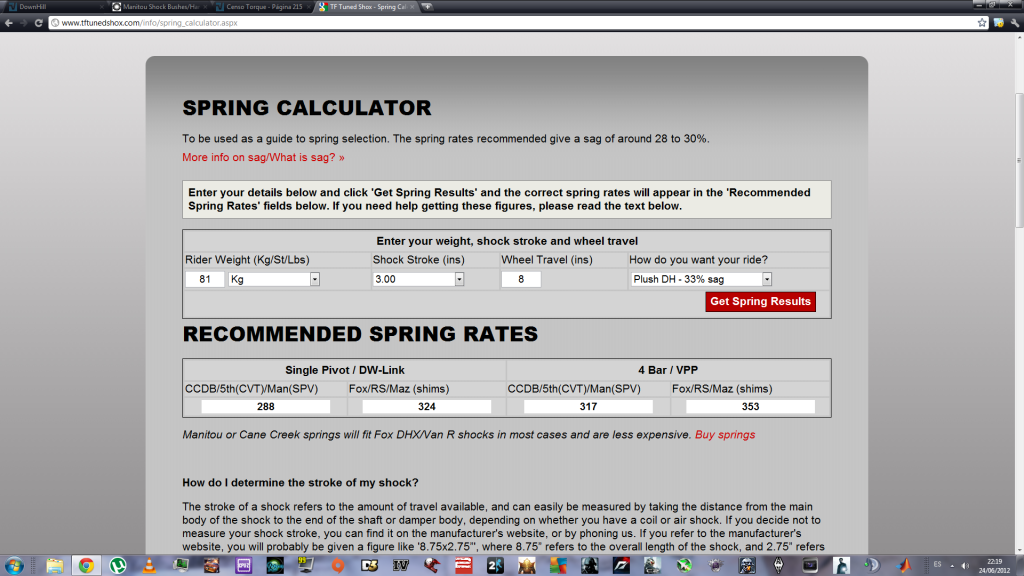Go back to the previous page

(8, 23)
